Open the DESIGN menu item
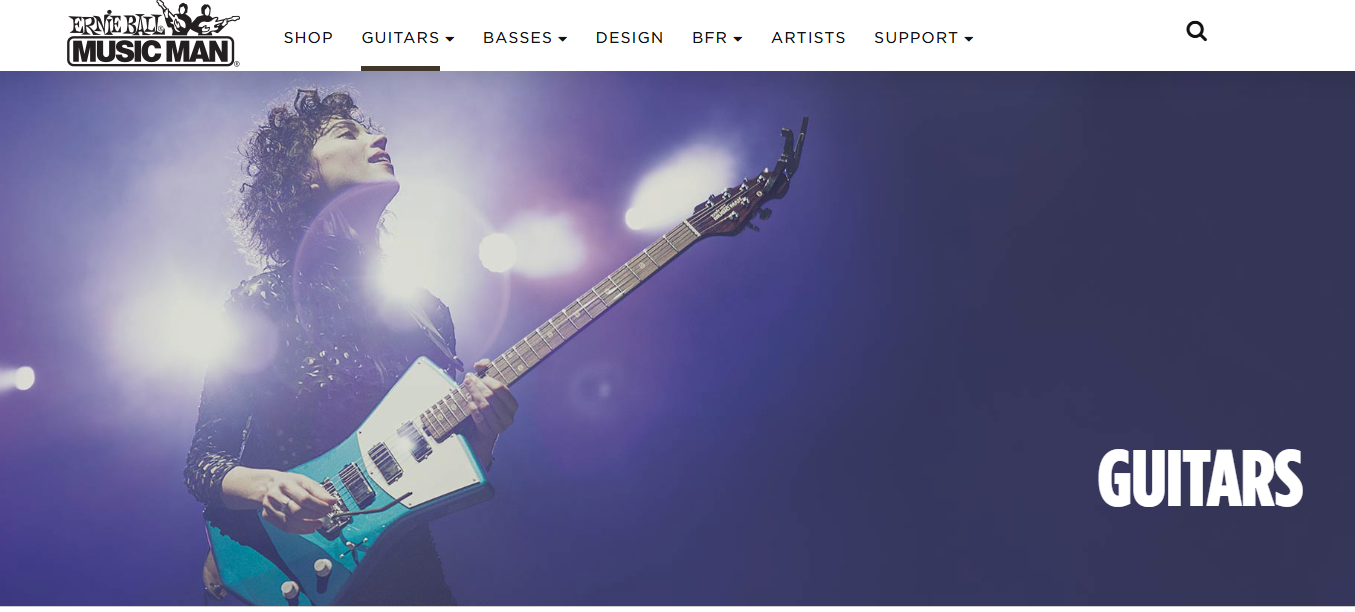The image size is (1355, 612). click(630, 38)
